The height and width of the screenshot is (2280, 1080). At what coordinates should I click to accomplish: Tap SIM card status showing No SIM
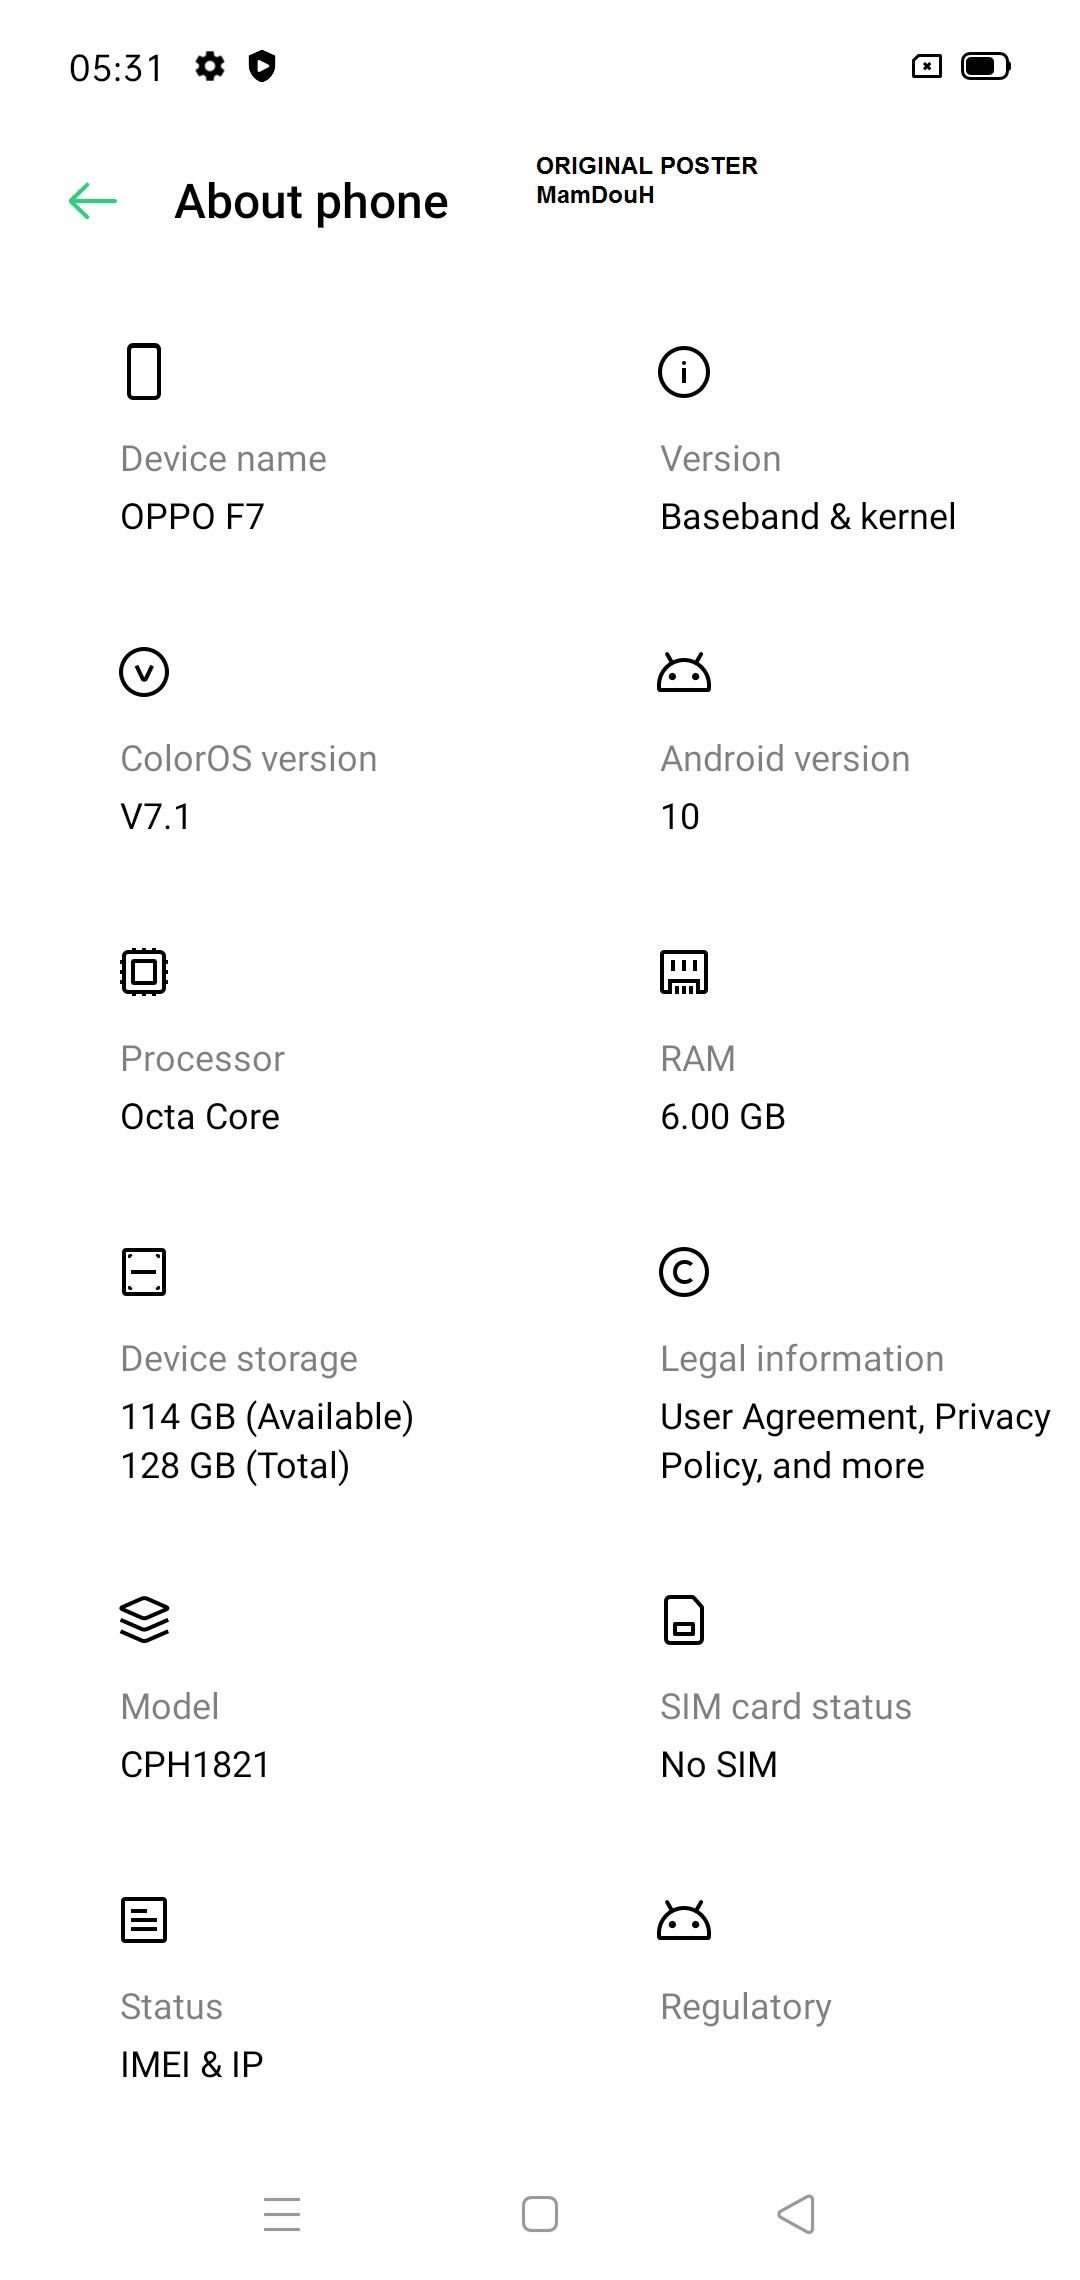[x=718, y=1764]
